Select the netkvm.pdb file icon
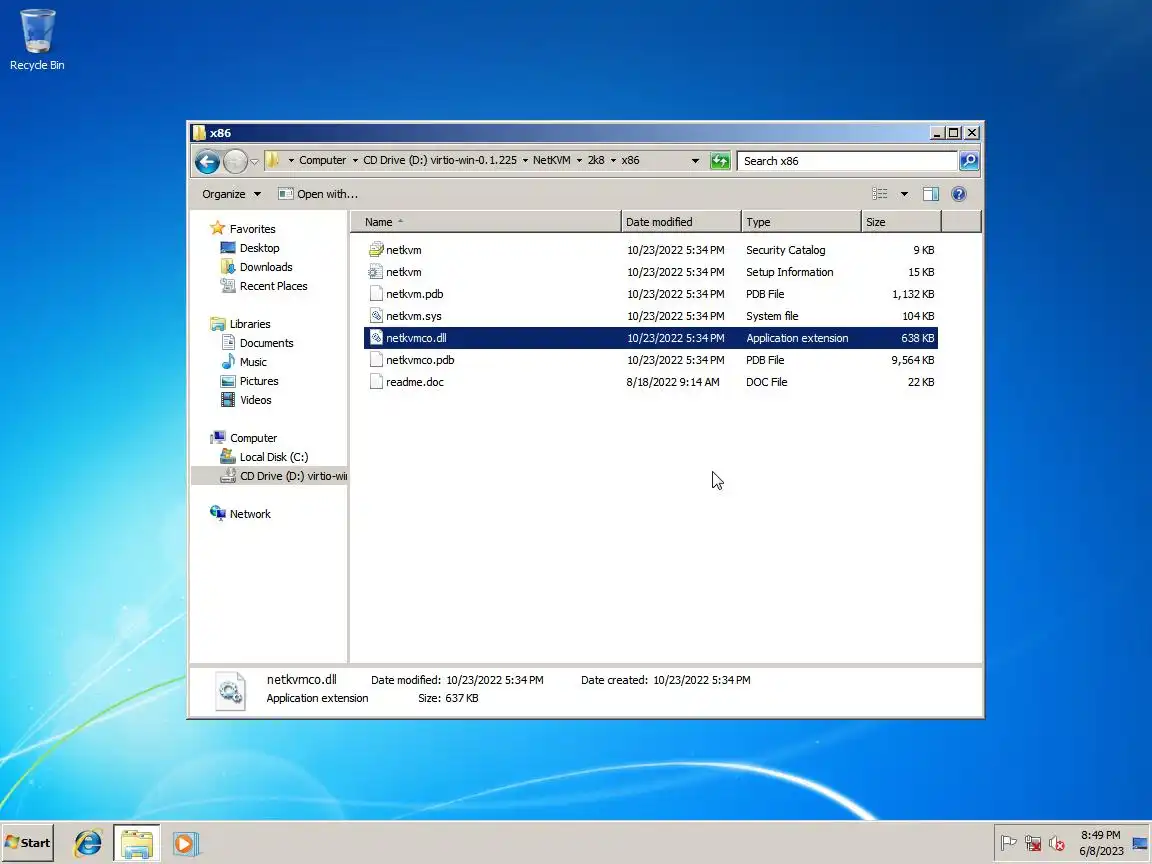This screenshot has width=1152, height=864. pyautogui.click(x=376, y=294)
